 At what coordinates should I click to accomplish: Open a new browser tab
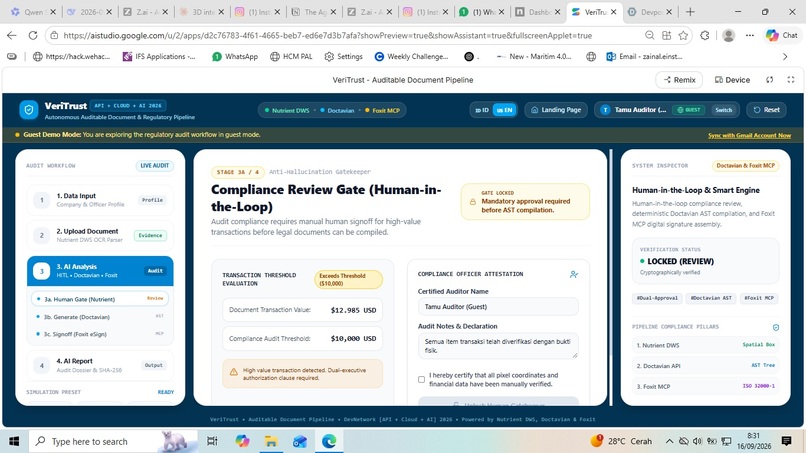tap(690, 11)
